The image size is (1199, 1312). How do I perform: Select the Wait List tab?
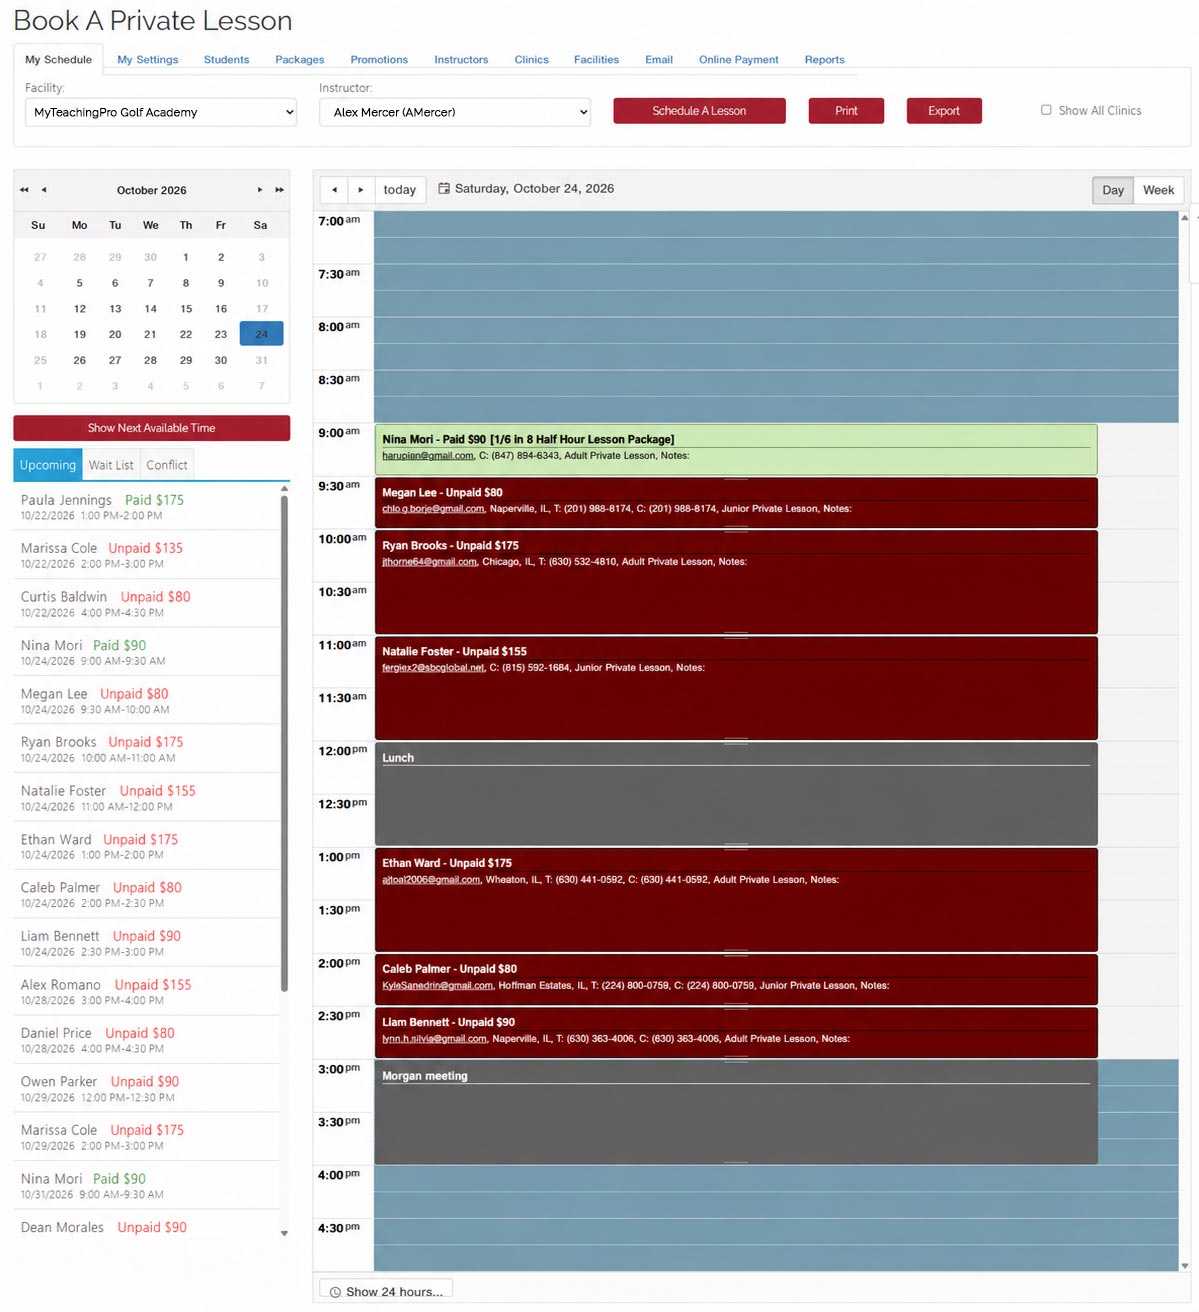click(x=111, y=465)
